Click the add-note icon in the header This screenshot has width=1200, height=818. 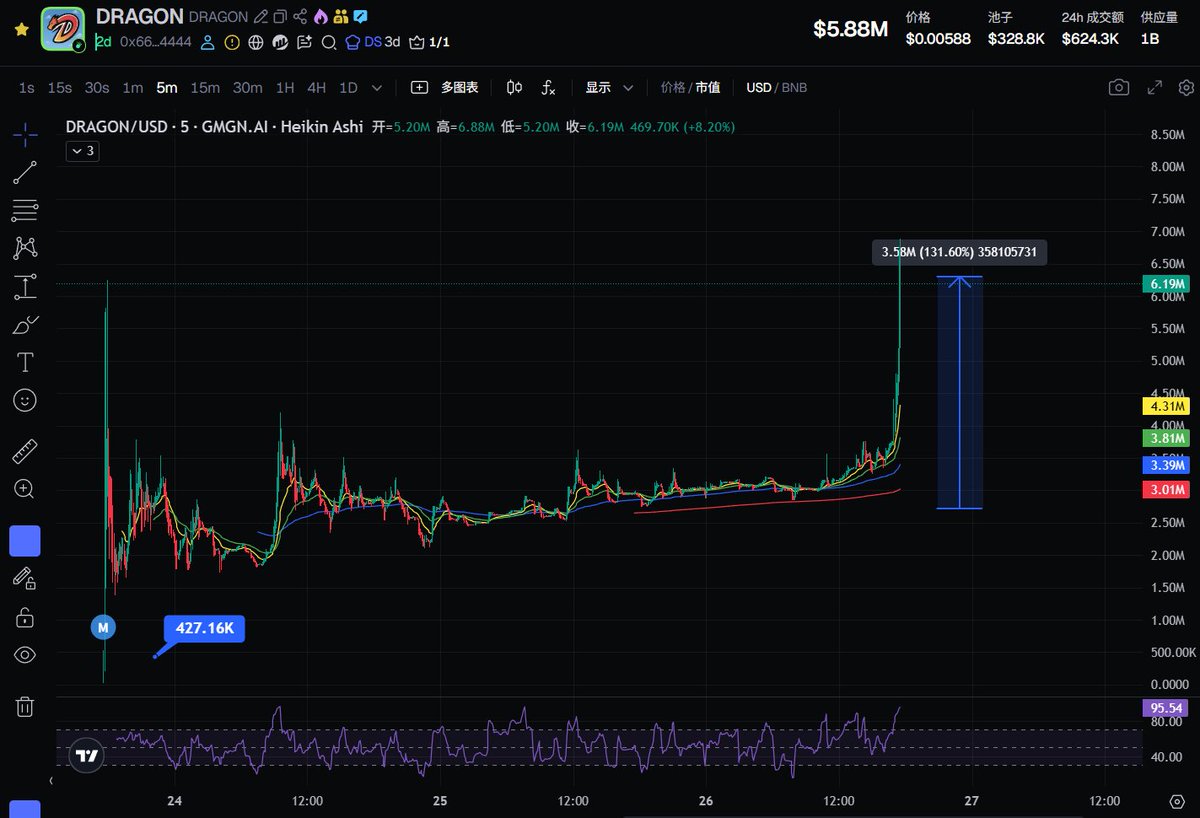304,42
